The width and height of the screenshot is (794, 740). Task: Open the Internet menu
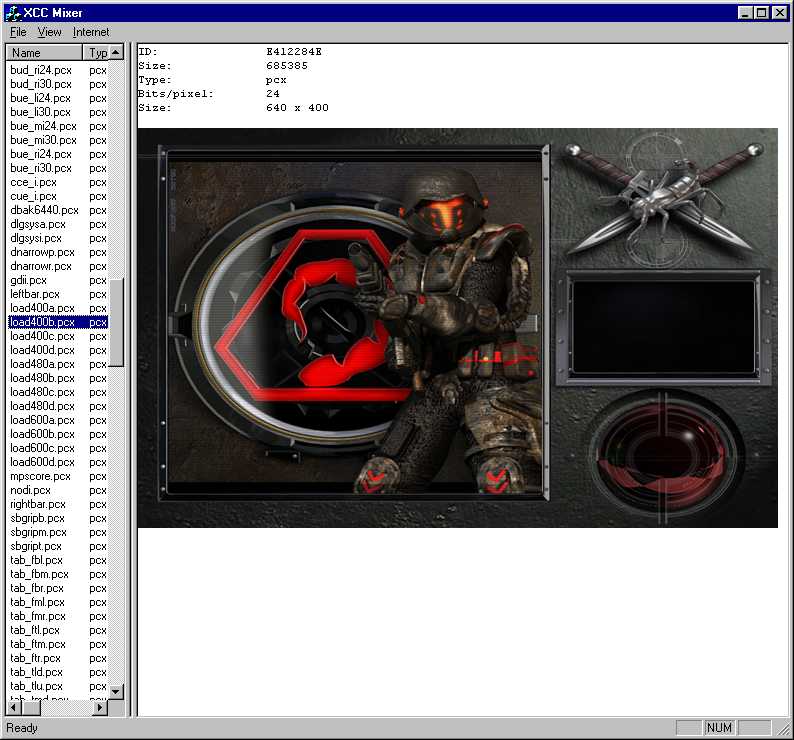coord(91,32)
